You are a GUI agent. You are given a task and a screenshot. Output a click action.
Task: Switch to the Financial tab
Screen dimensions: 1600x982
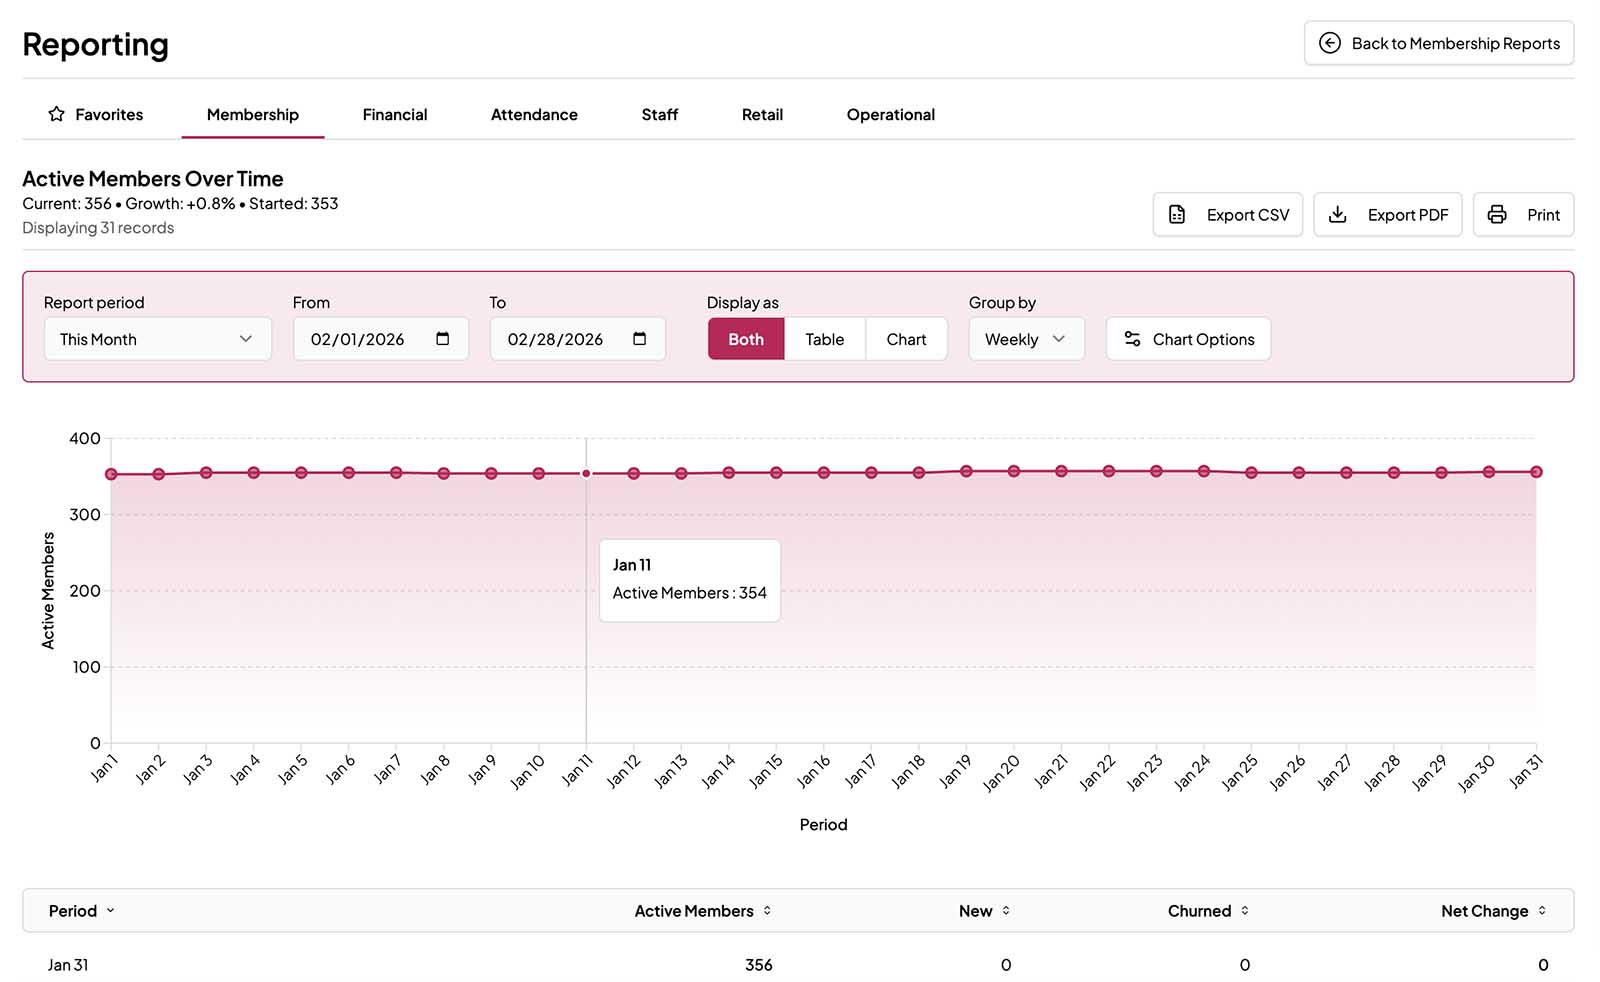[x=394, y=114]
